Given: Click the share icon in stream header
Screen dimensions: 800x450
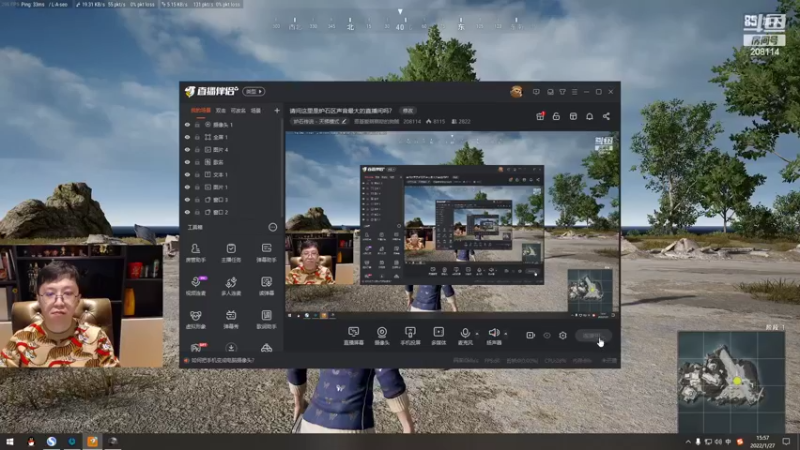Looking at the screenshot, I should [x=606, y=116].
